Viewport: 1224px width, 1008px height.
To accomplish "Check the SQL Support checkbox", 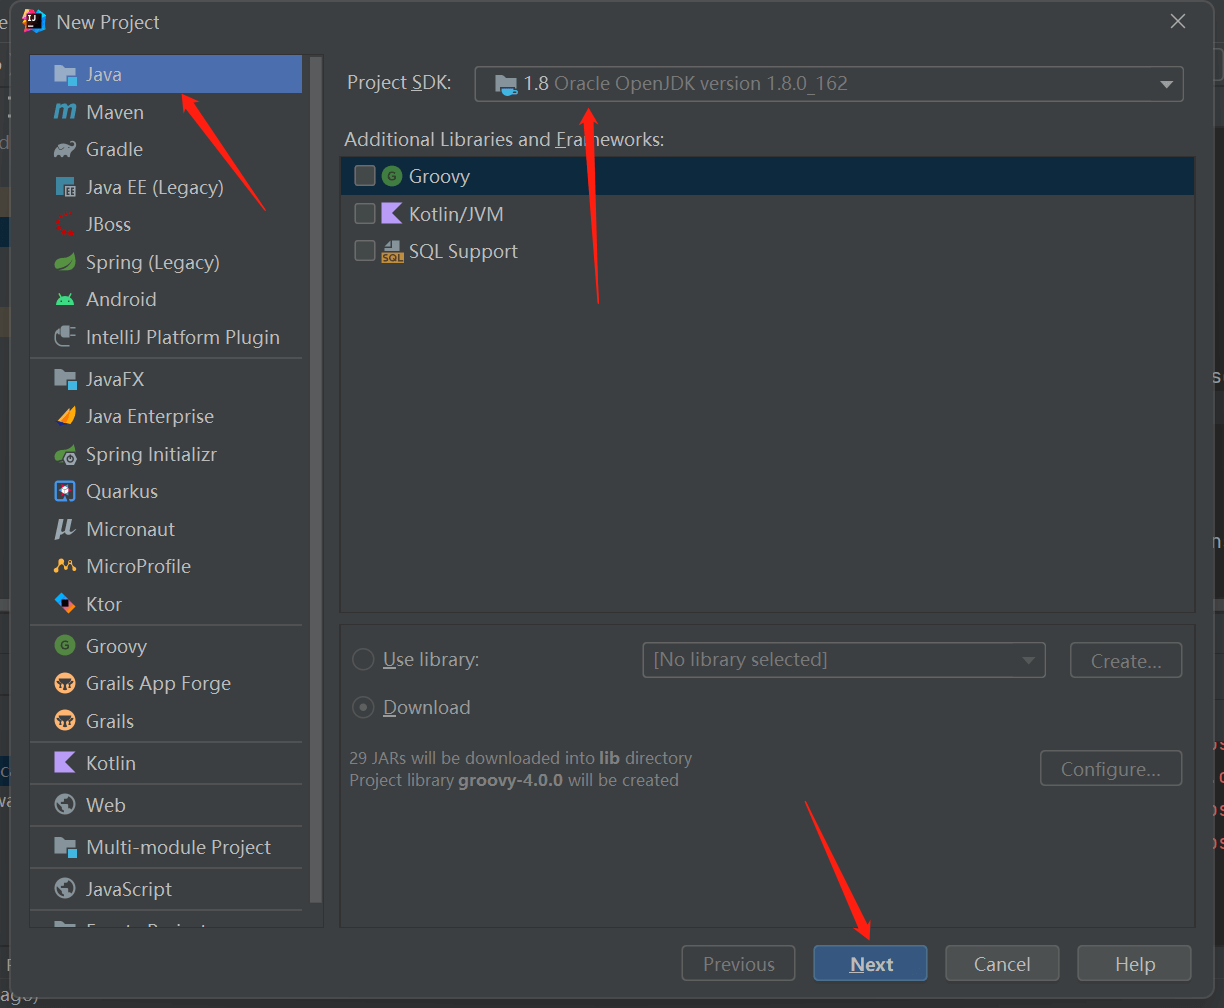I will [x=365, y=251].
